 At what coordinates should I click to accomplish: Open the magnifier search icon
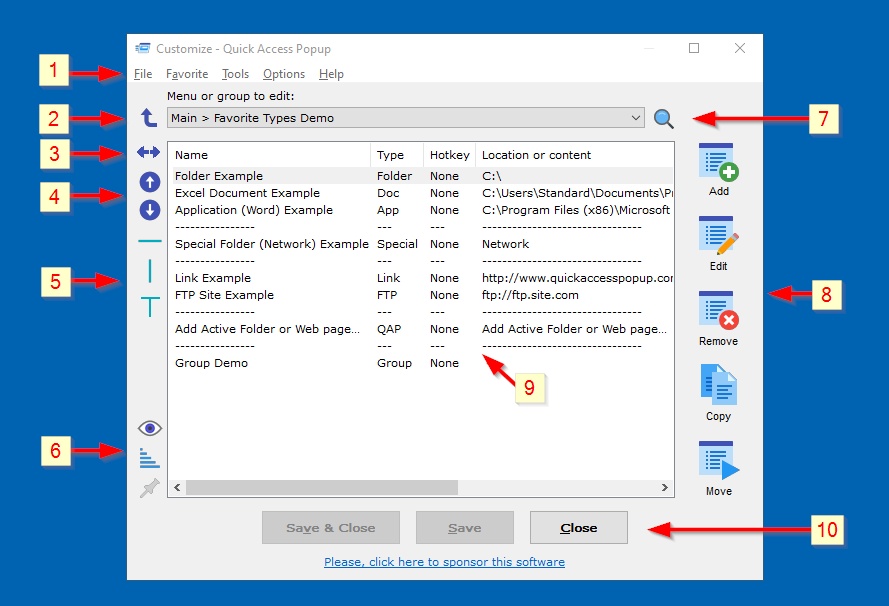664,118
